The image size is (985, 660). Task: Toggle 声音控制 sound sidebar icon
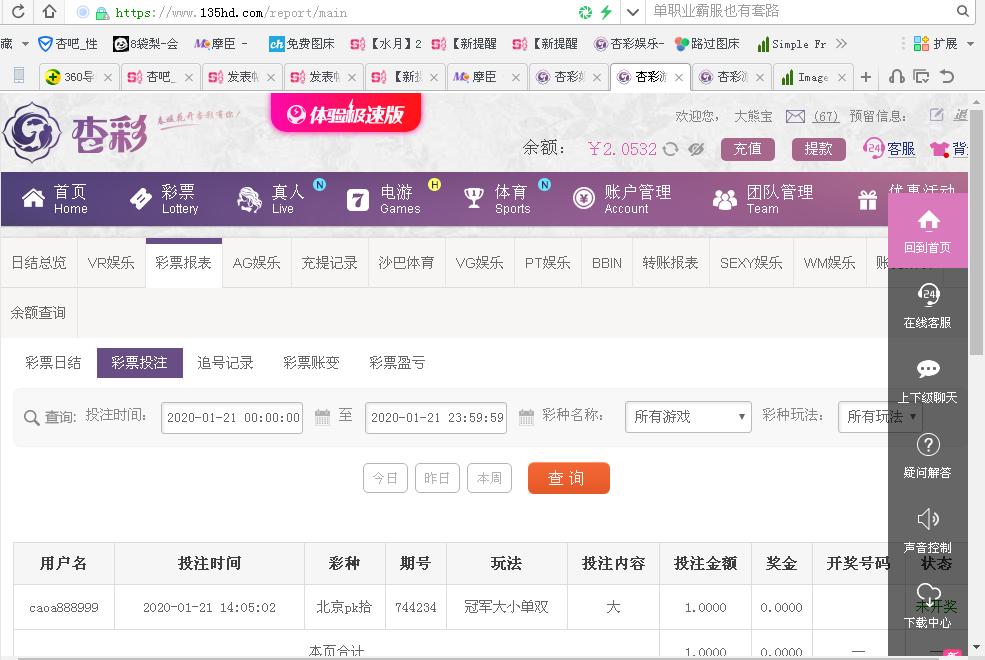(927, 531)
